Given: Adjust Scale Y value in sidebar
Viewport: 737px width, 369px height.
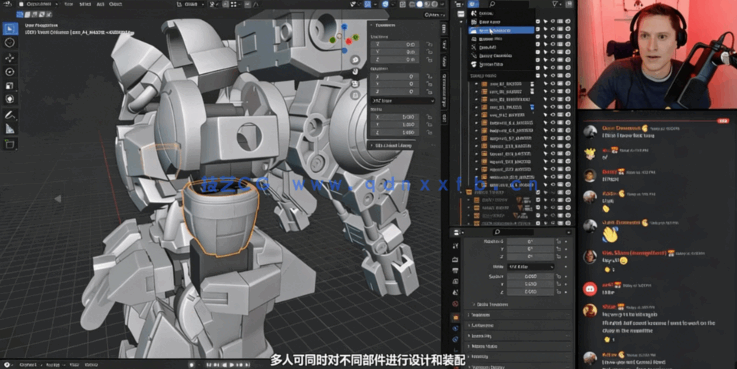Looking at the screenshot, I should pyautogui.click(x=395, y=125).
